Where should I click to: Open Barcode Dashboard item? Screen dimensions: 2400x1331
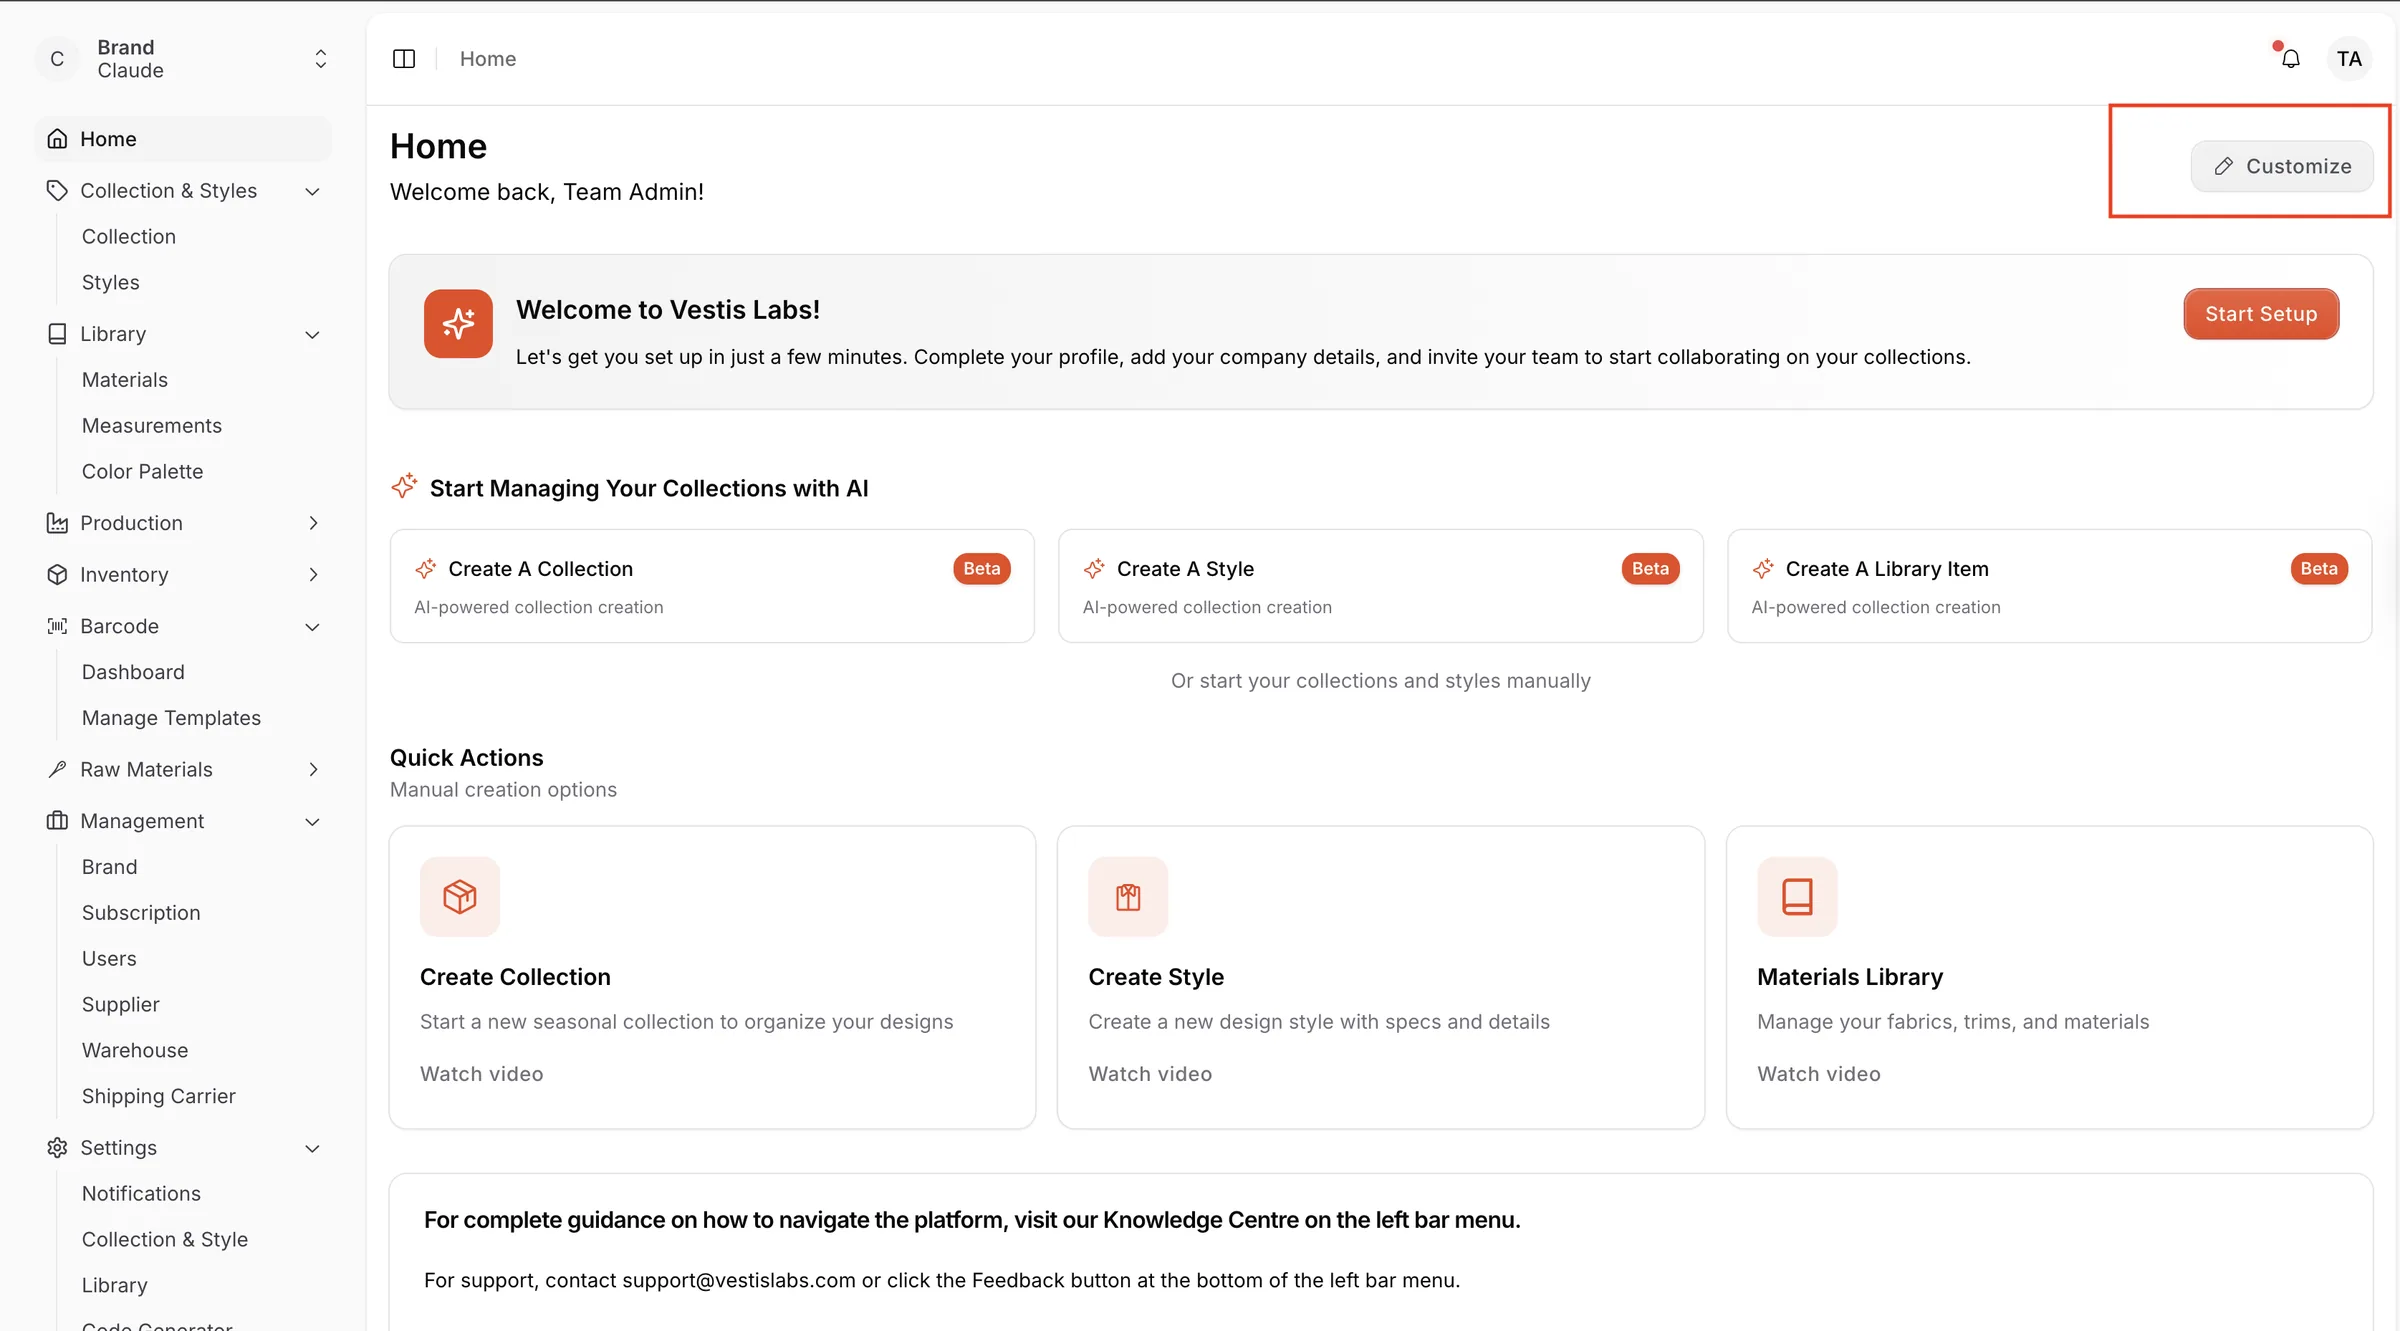[133, 672]
